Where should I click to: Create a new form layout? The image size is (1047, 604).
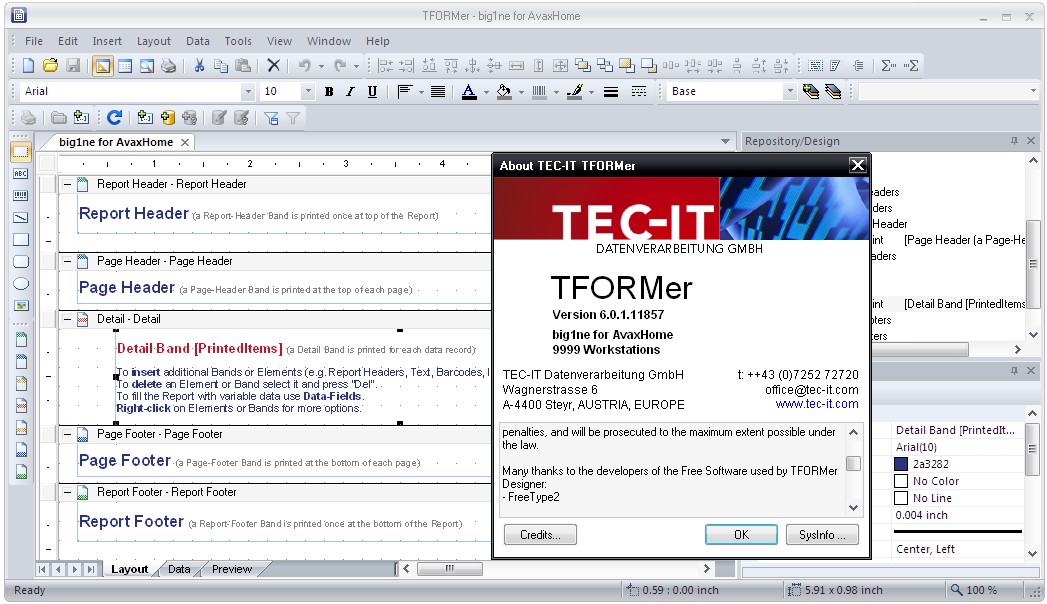point(28,65)
